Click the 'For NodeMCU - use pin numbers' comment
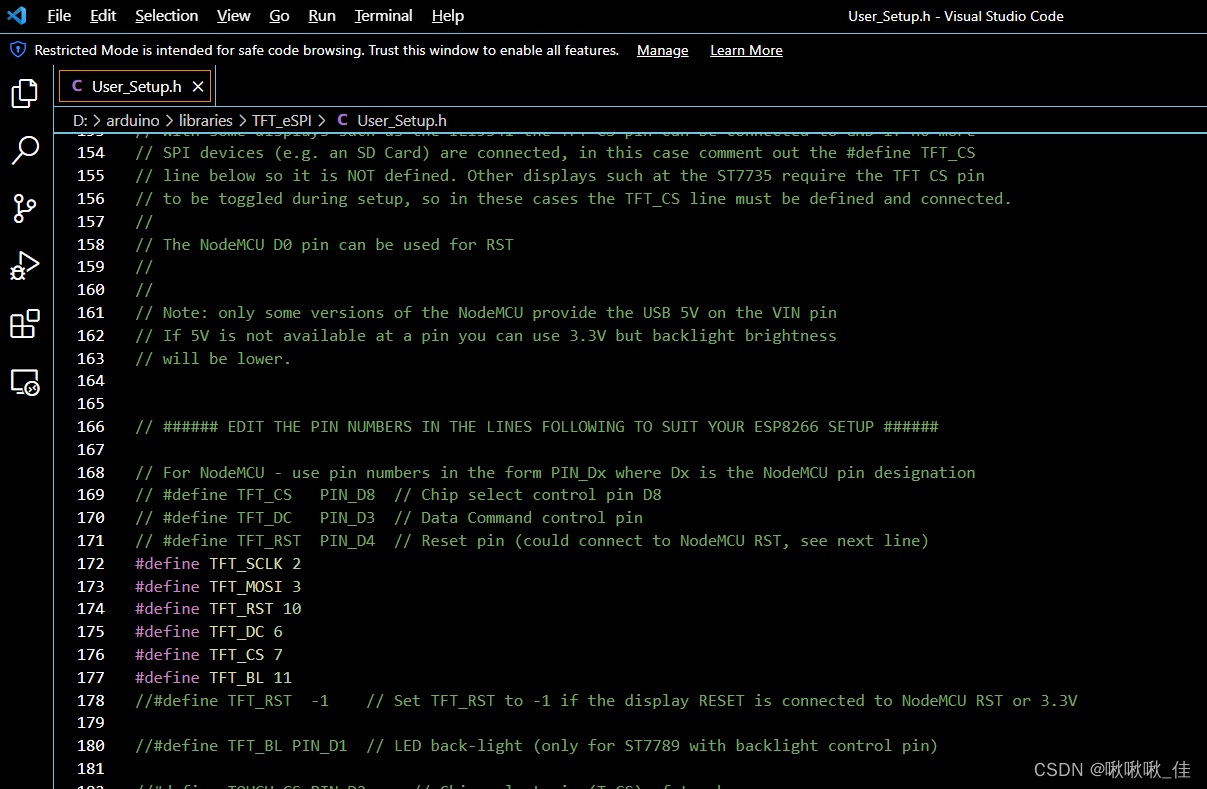 (x=555, y=472)
